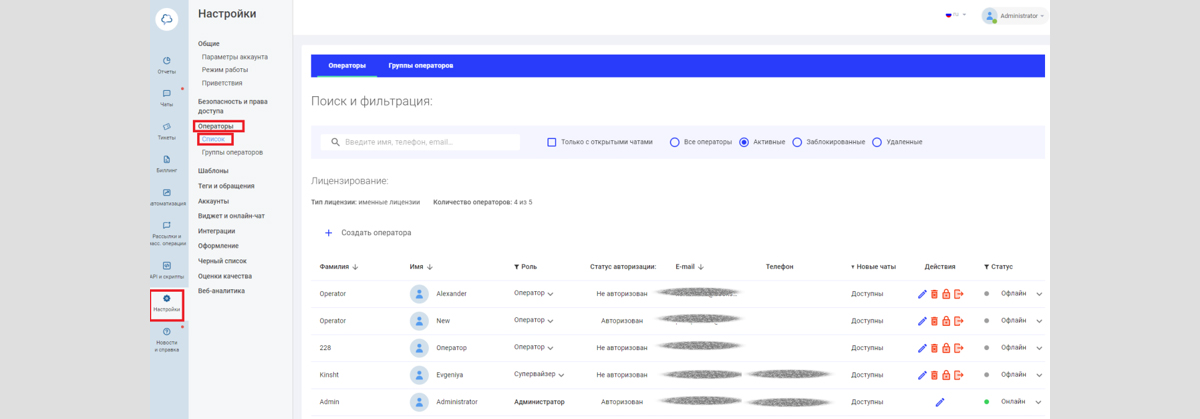The height and width of the screenshot is (419, 1200).
Task: Open KPI и скрипты in sidebar
Action: coord(166,269)
